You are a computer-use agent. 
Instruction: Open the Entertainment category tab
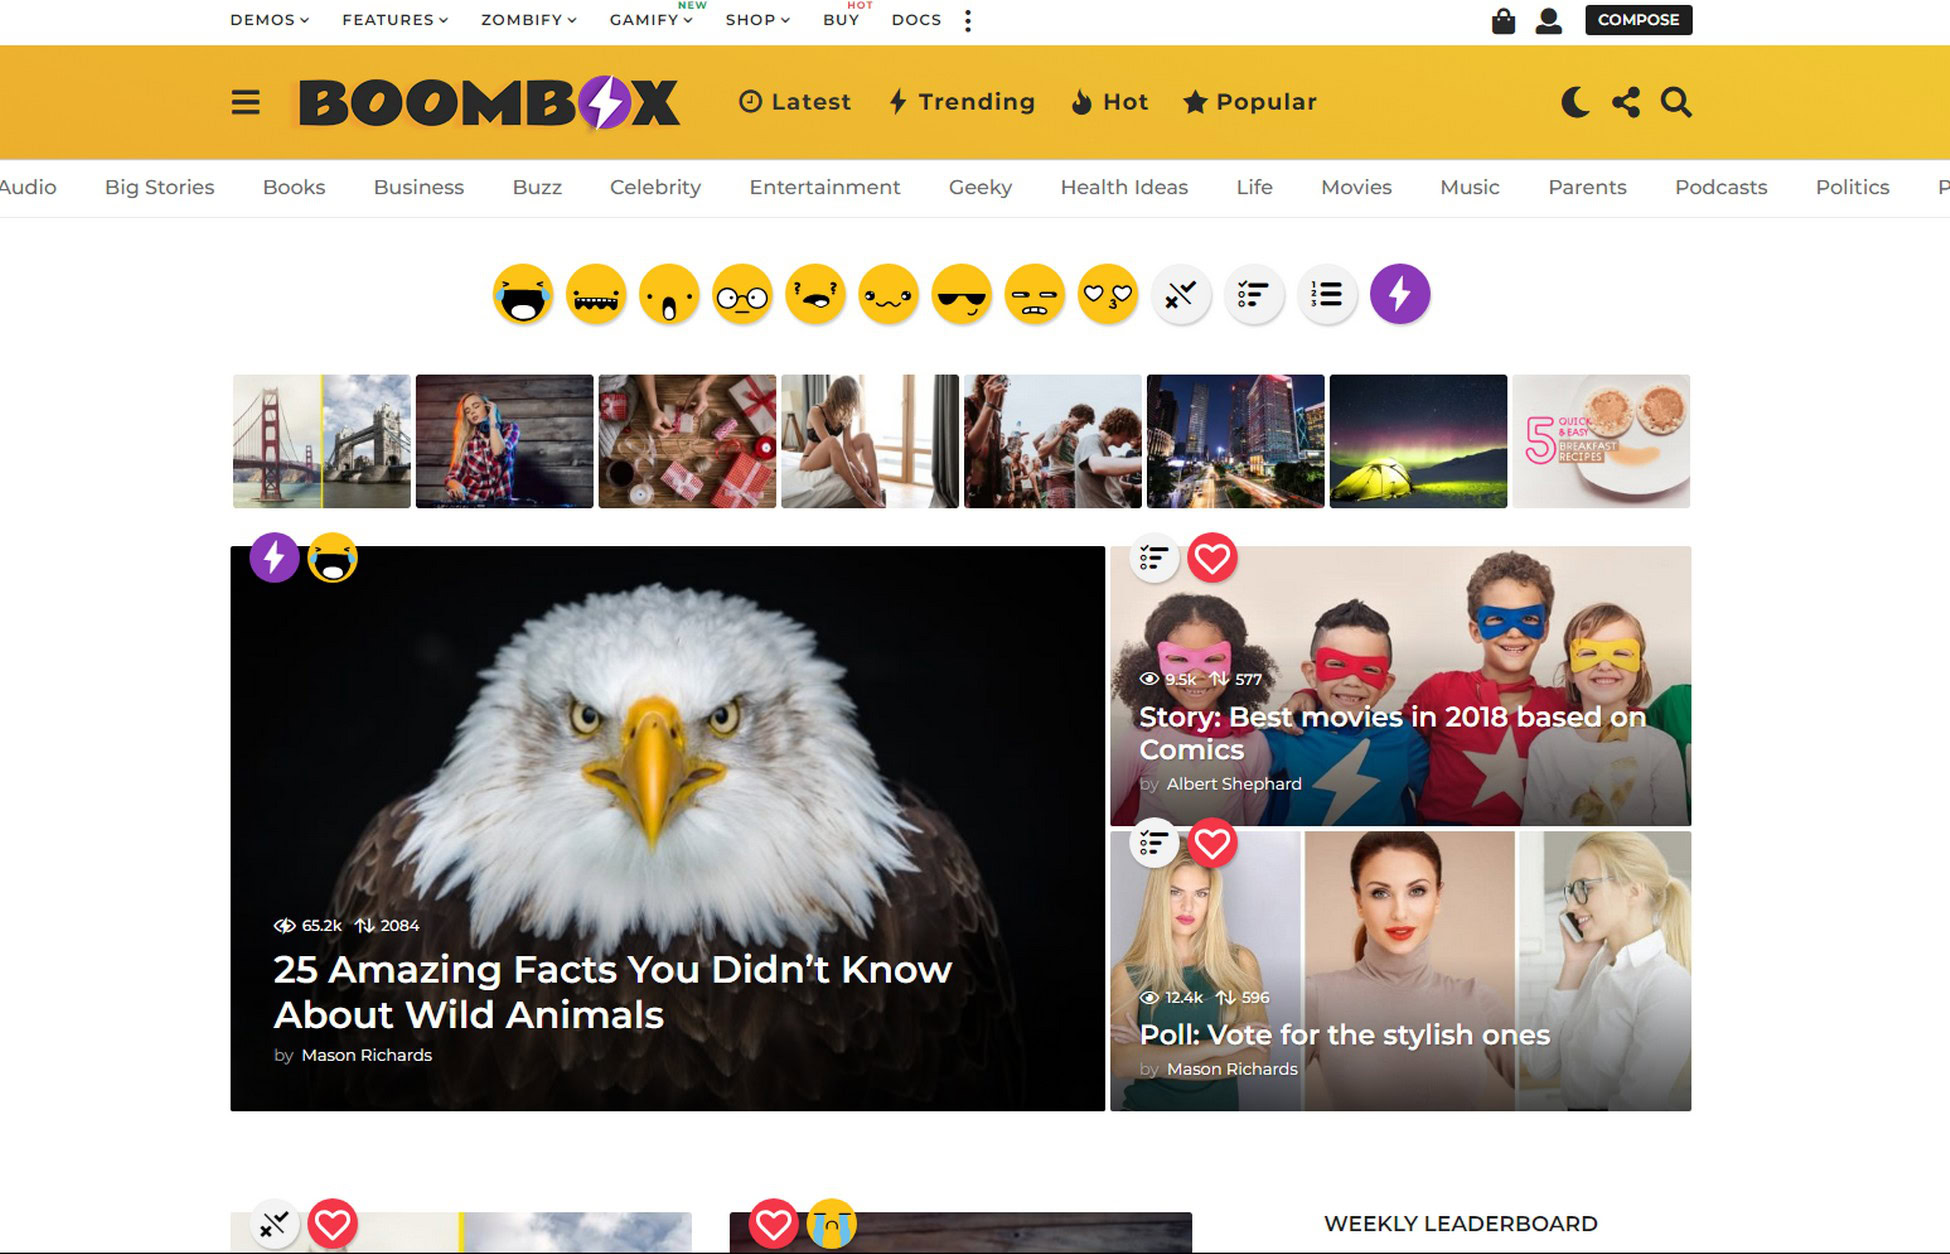pos(826,186)
